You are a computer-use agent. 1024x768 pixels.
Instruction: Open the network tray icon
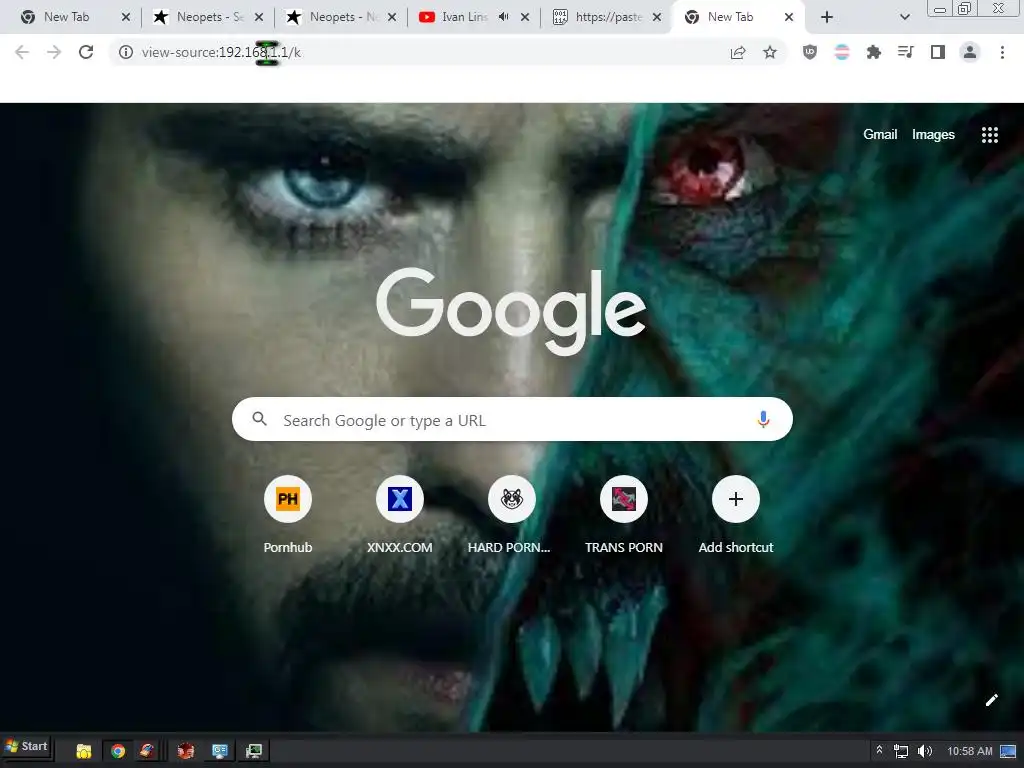click(x=901, y=751)
